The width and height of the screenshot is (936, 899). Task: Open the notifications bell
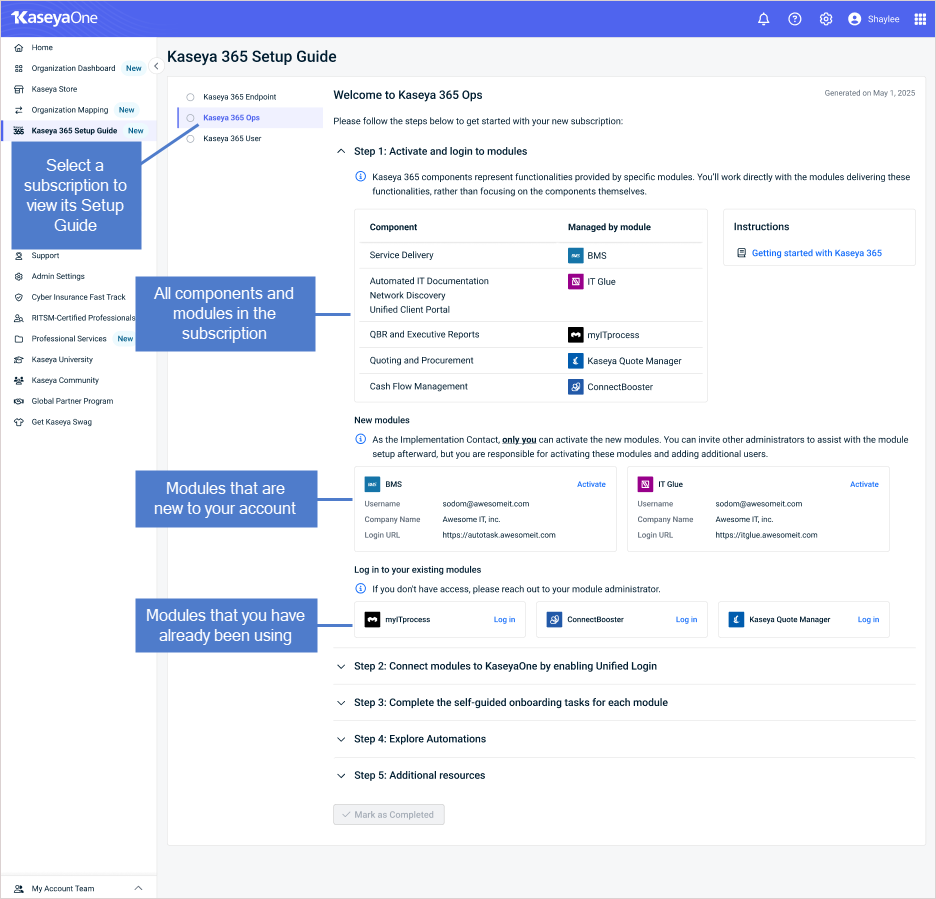(763, 19)
